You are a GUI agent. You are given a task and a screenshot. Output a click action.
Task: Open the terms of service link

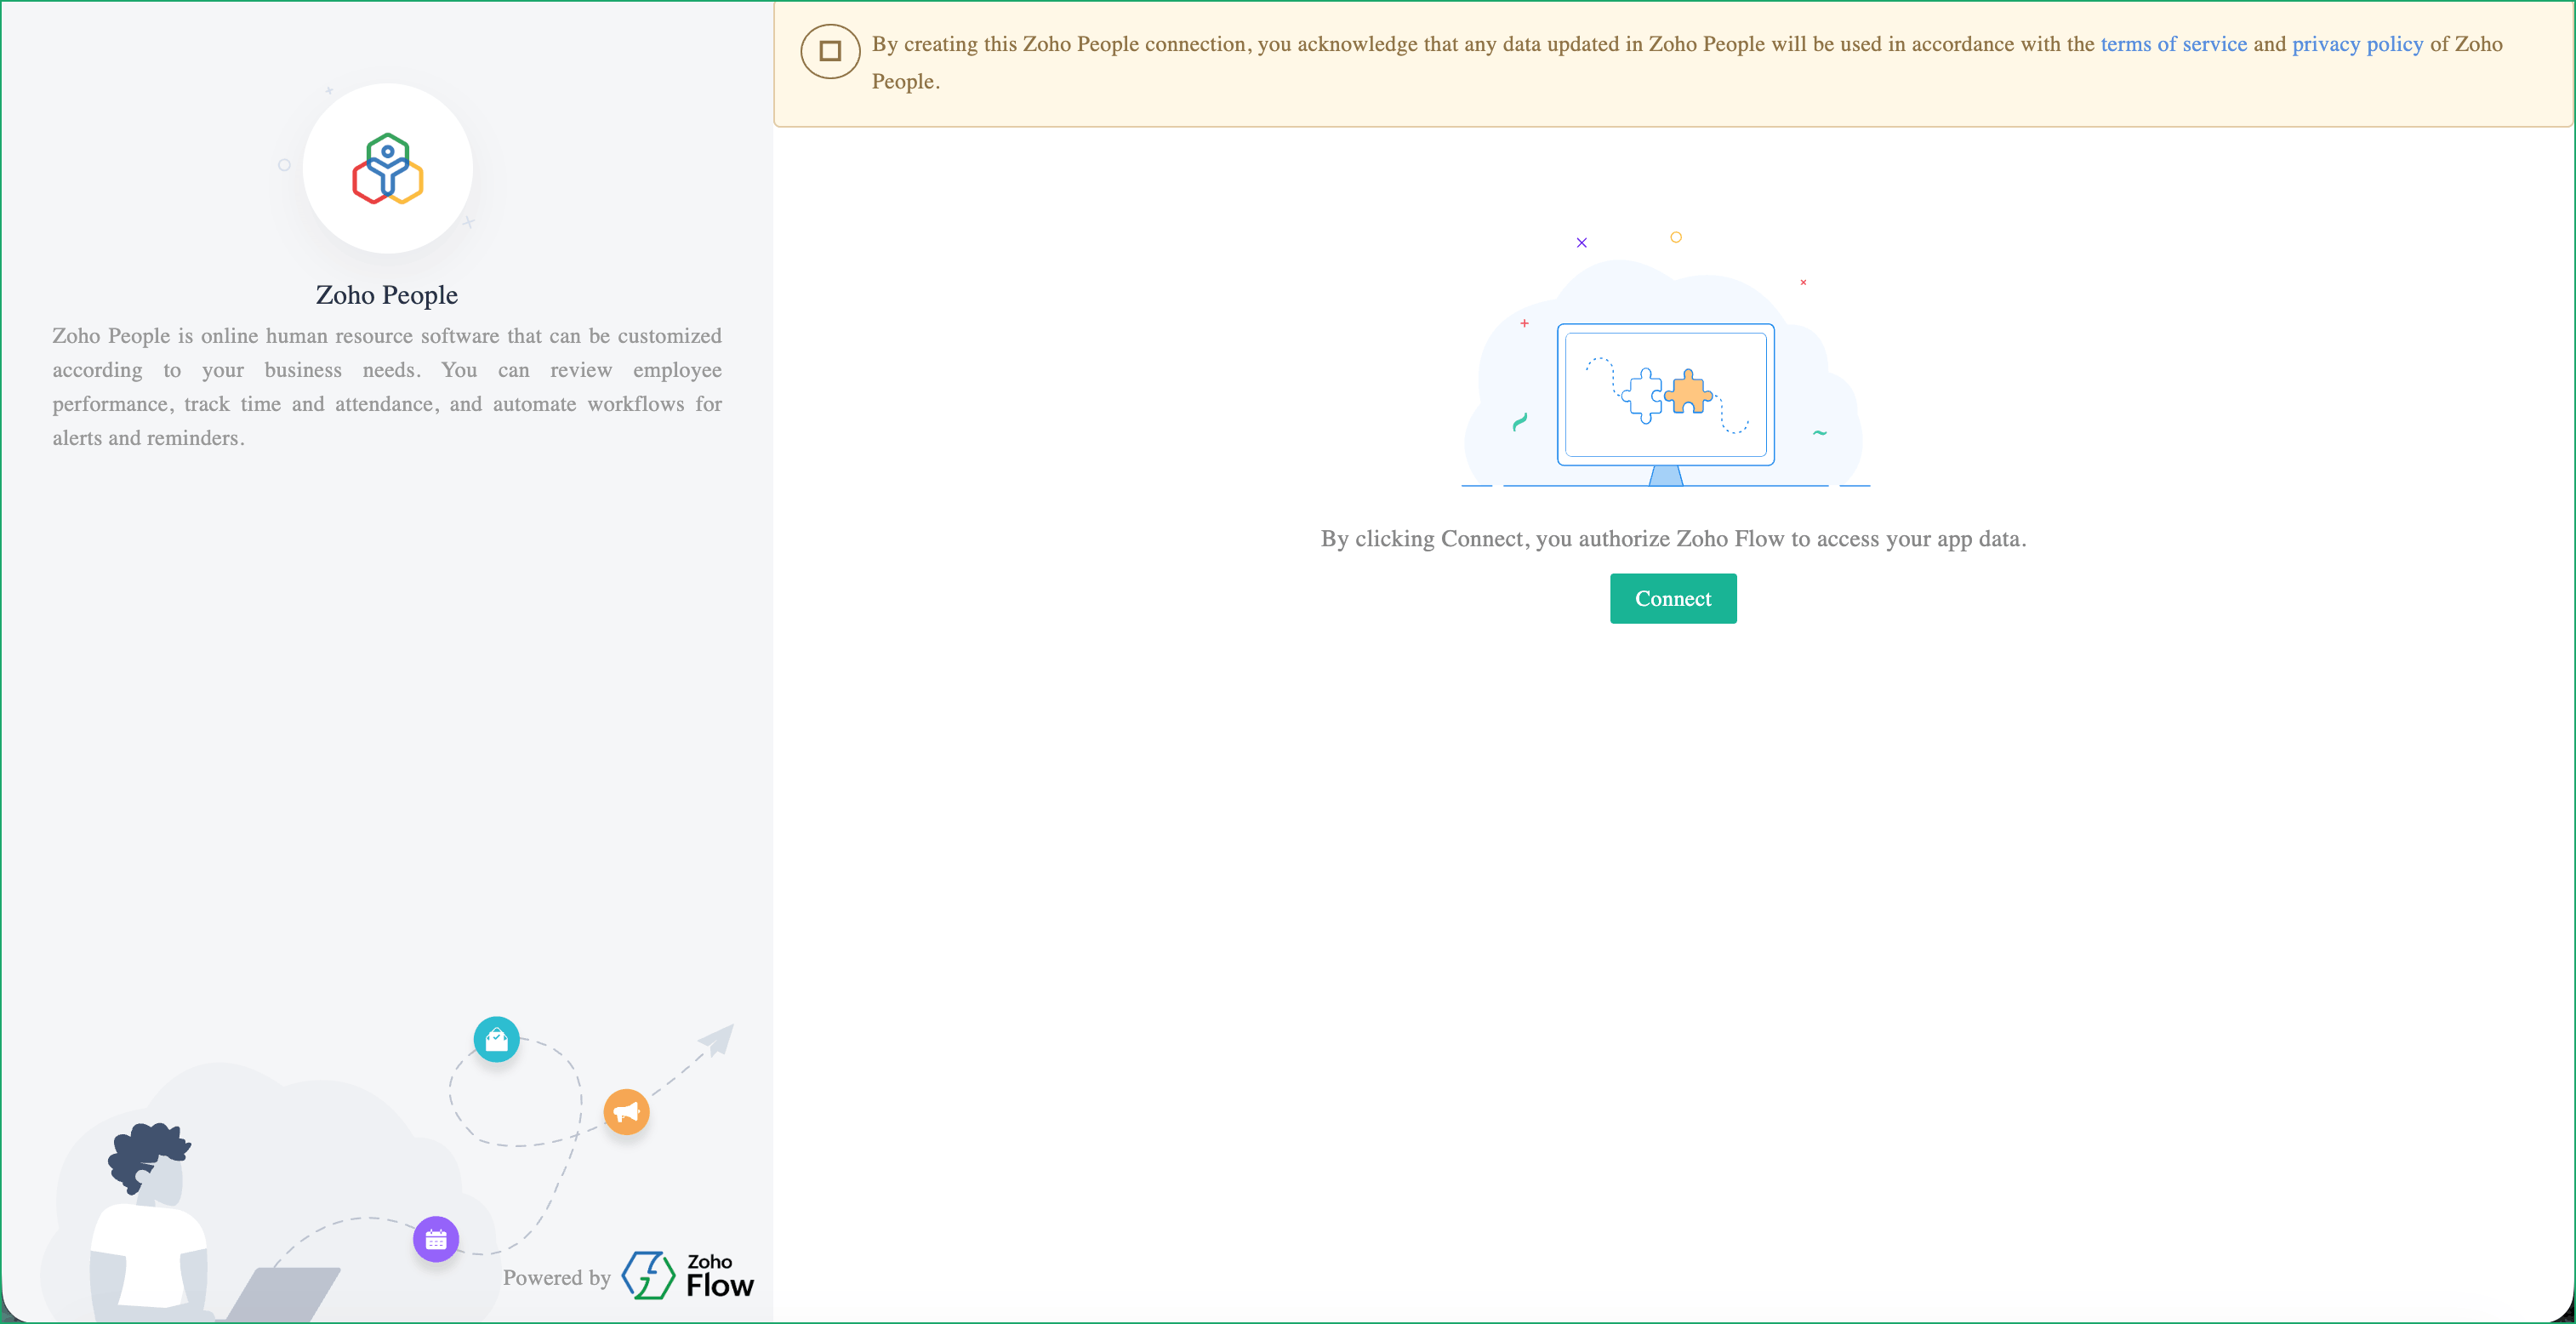tap(2173, 44)
